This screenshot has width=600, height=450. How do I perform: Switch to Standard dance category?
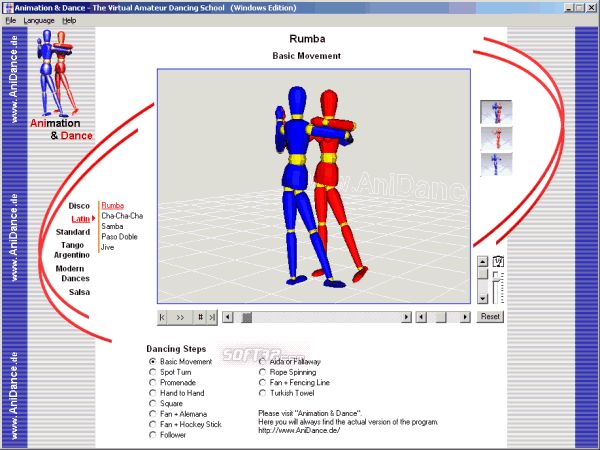pos(73,232)
